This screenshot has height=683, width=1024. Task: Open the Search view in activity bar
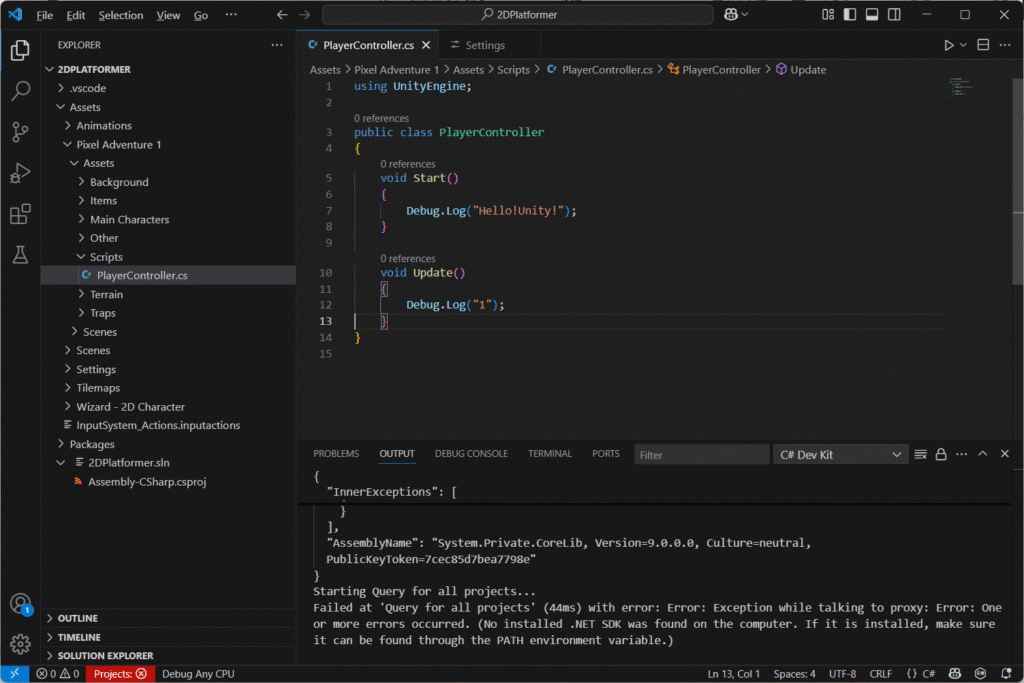pyautogui.click(x=20, y=91)
